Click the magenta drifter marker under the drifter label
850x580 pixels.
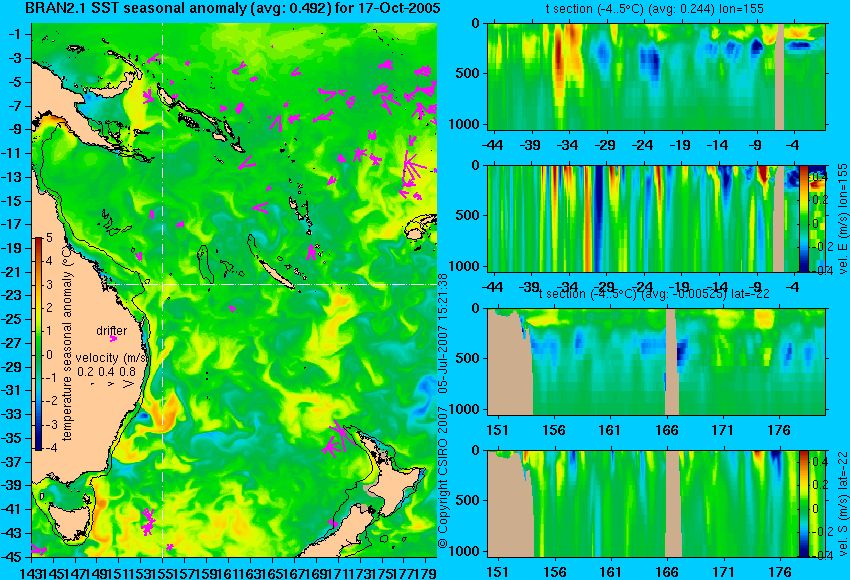click(x=113, y=339)
